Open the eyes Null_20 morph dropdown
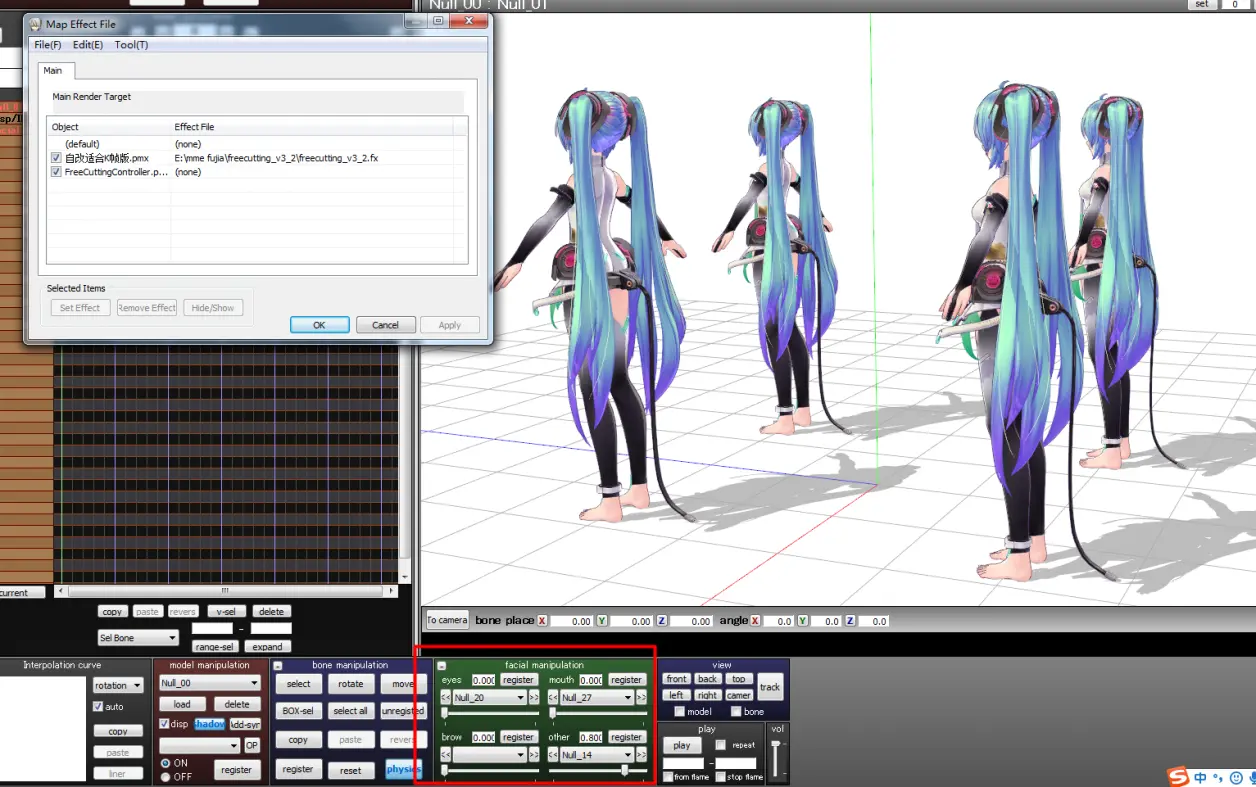Viewport: 1256px width, 787px height. point(490,698)
